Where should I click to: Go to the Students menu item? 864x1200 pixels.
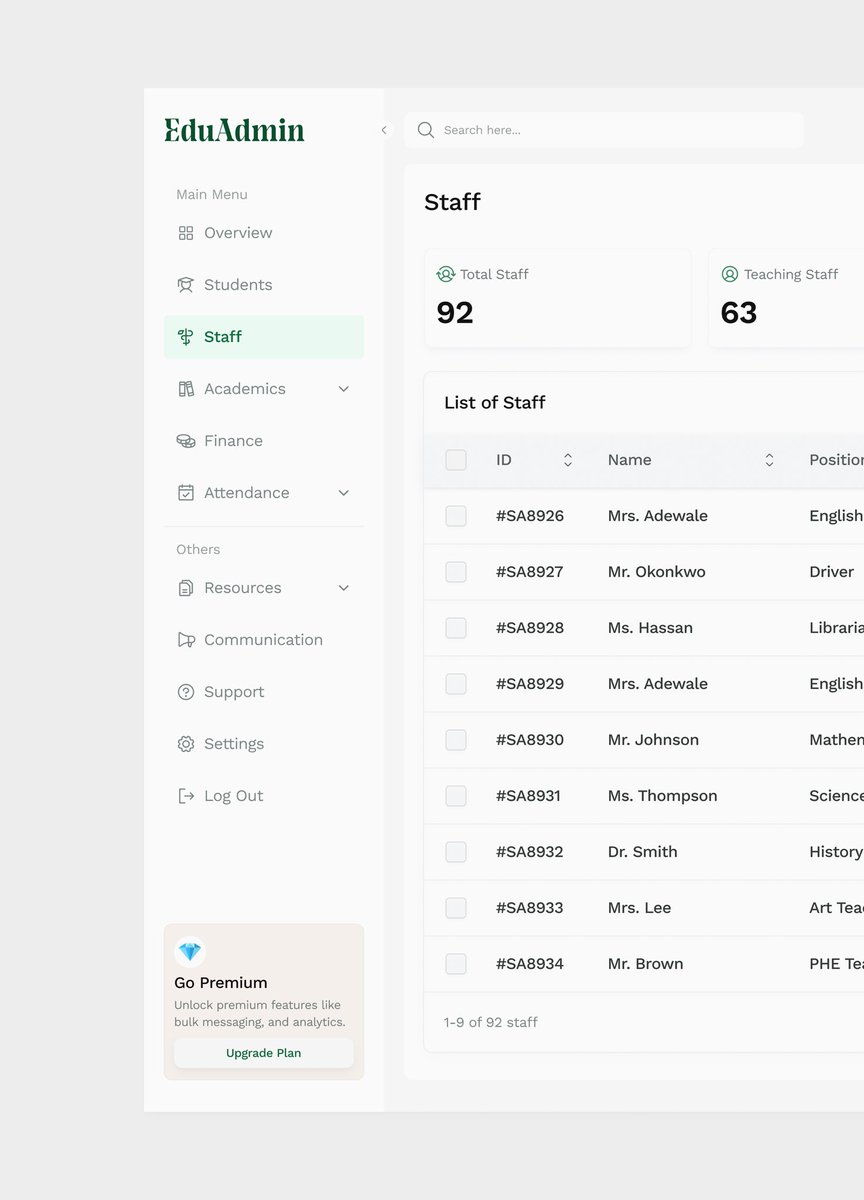(x=264, y=285)
